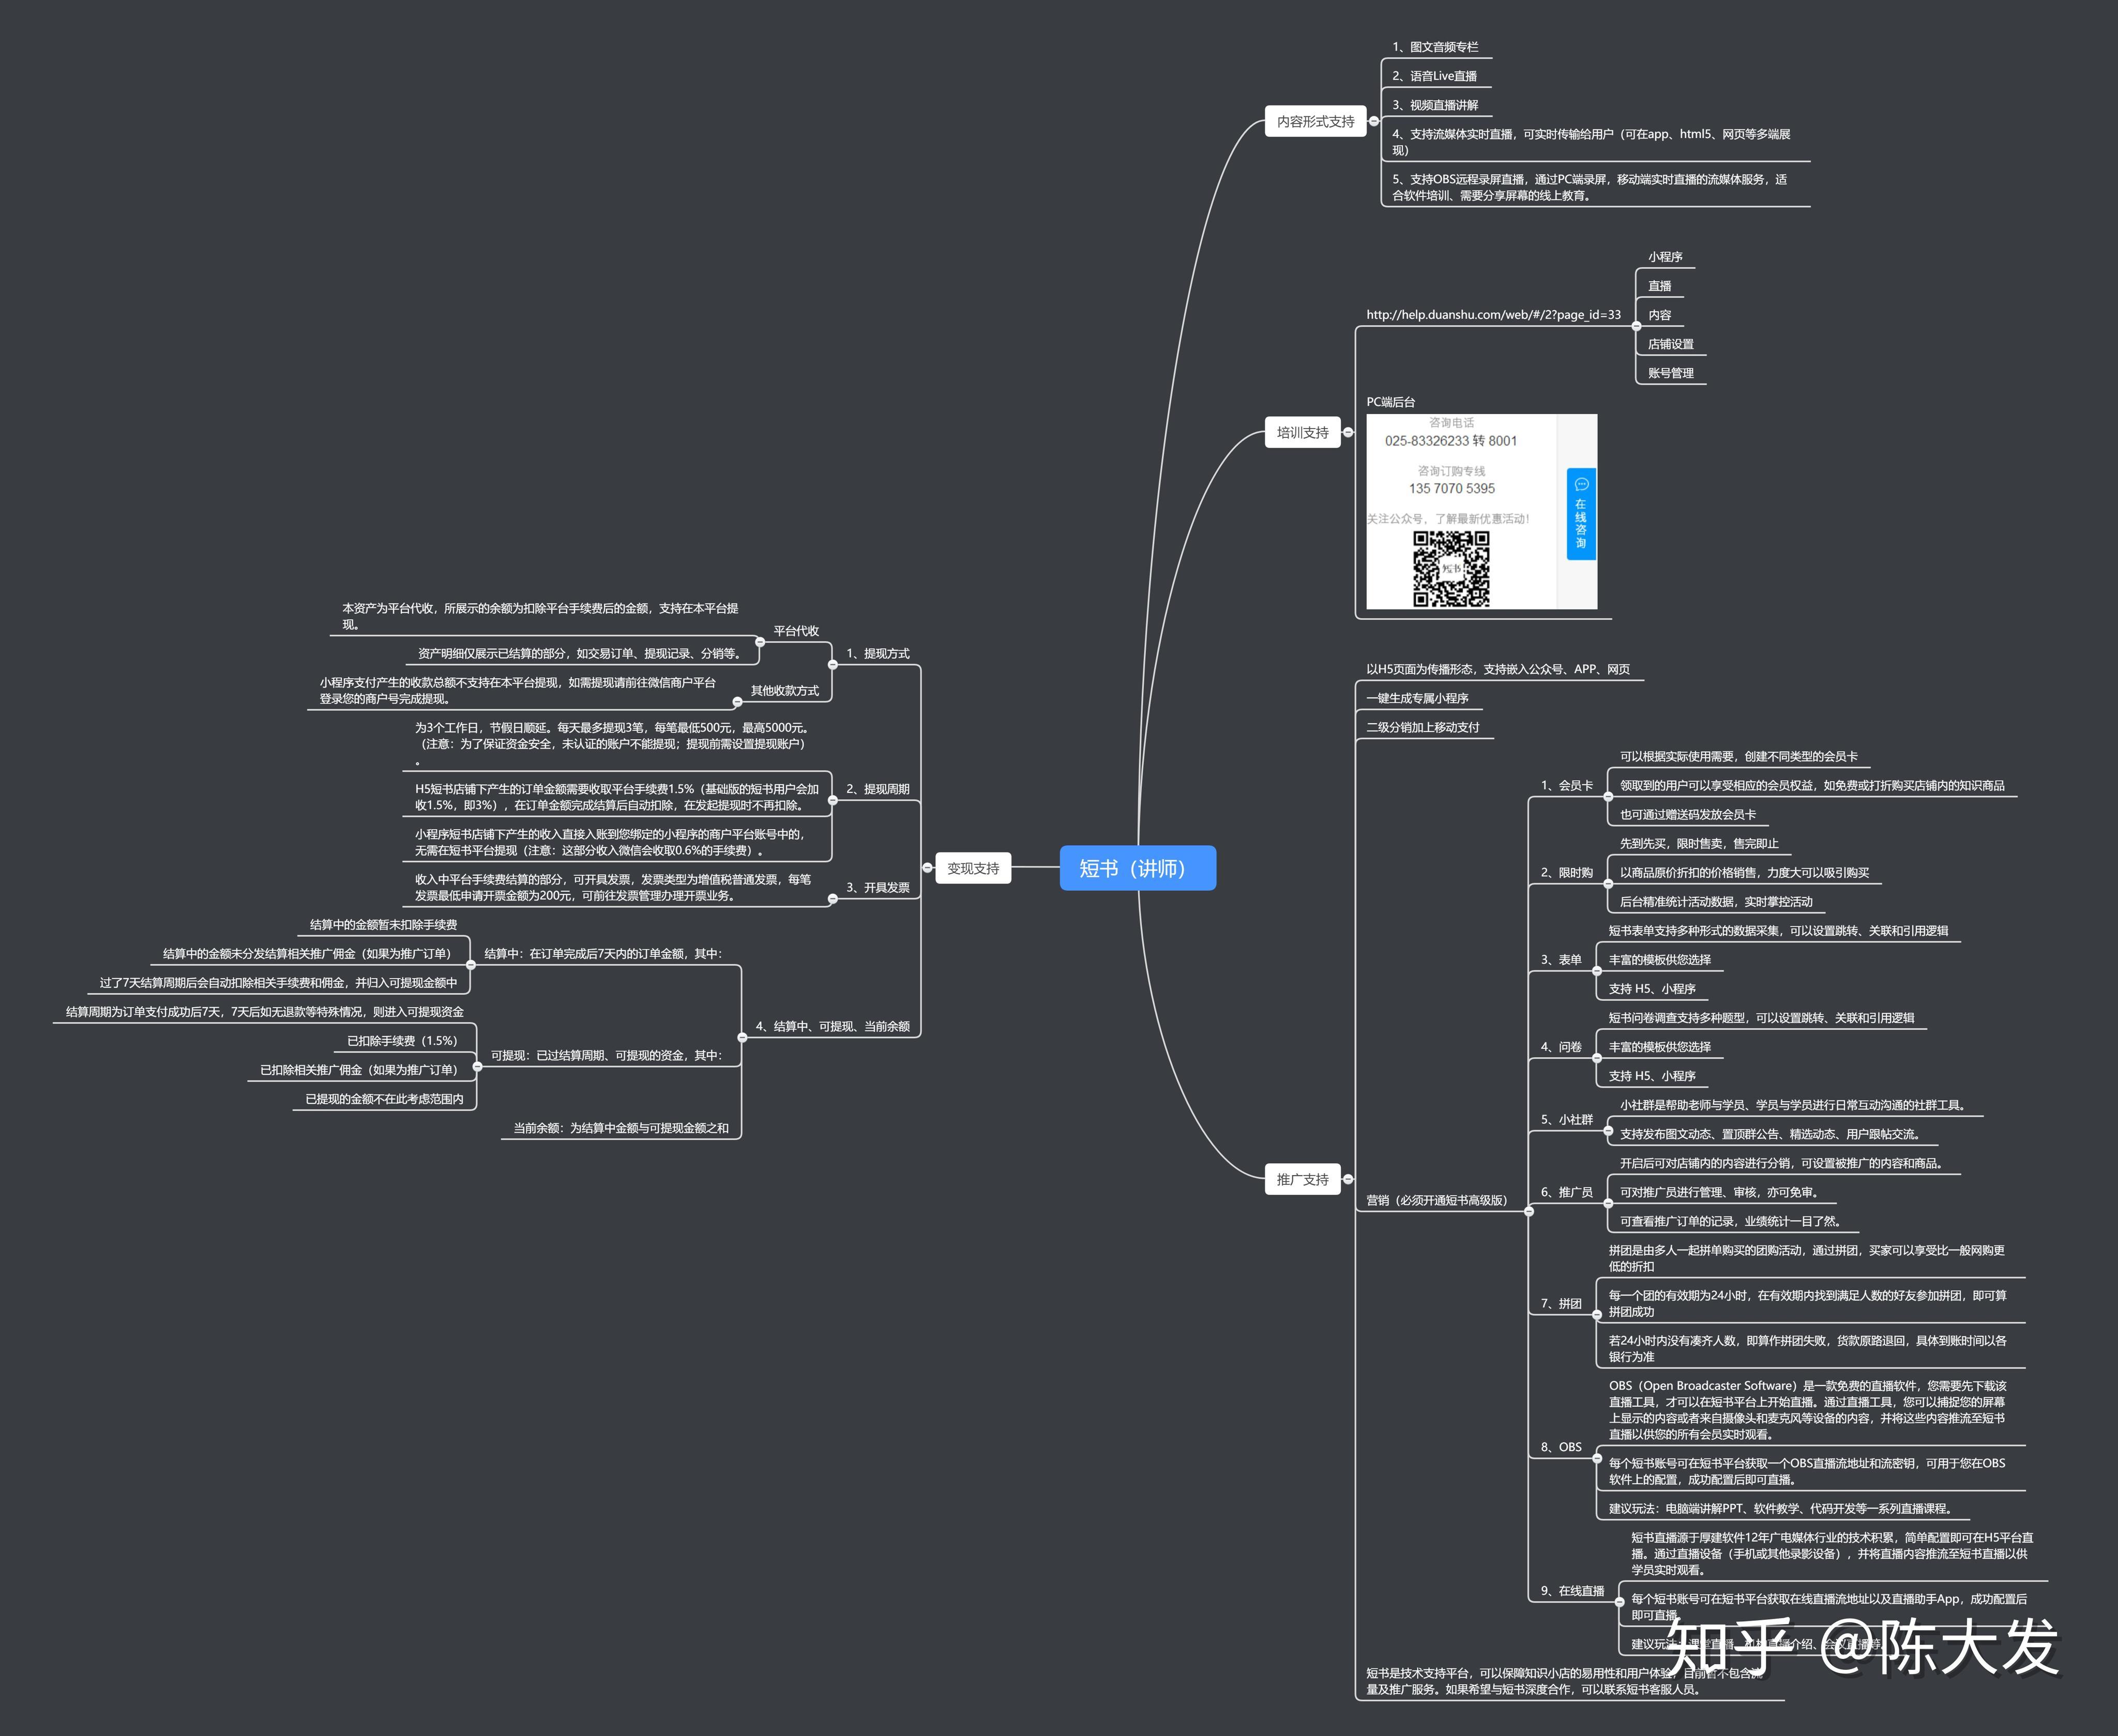Click the 在线咨询 chat button in the image
2118x1736 pixels.
click(x=1581, y=514)
